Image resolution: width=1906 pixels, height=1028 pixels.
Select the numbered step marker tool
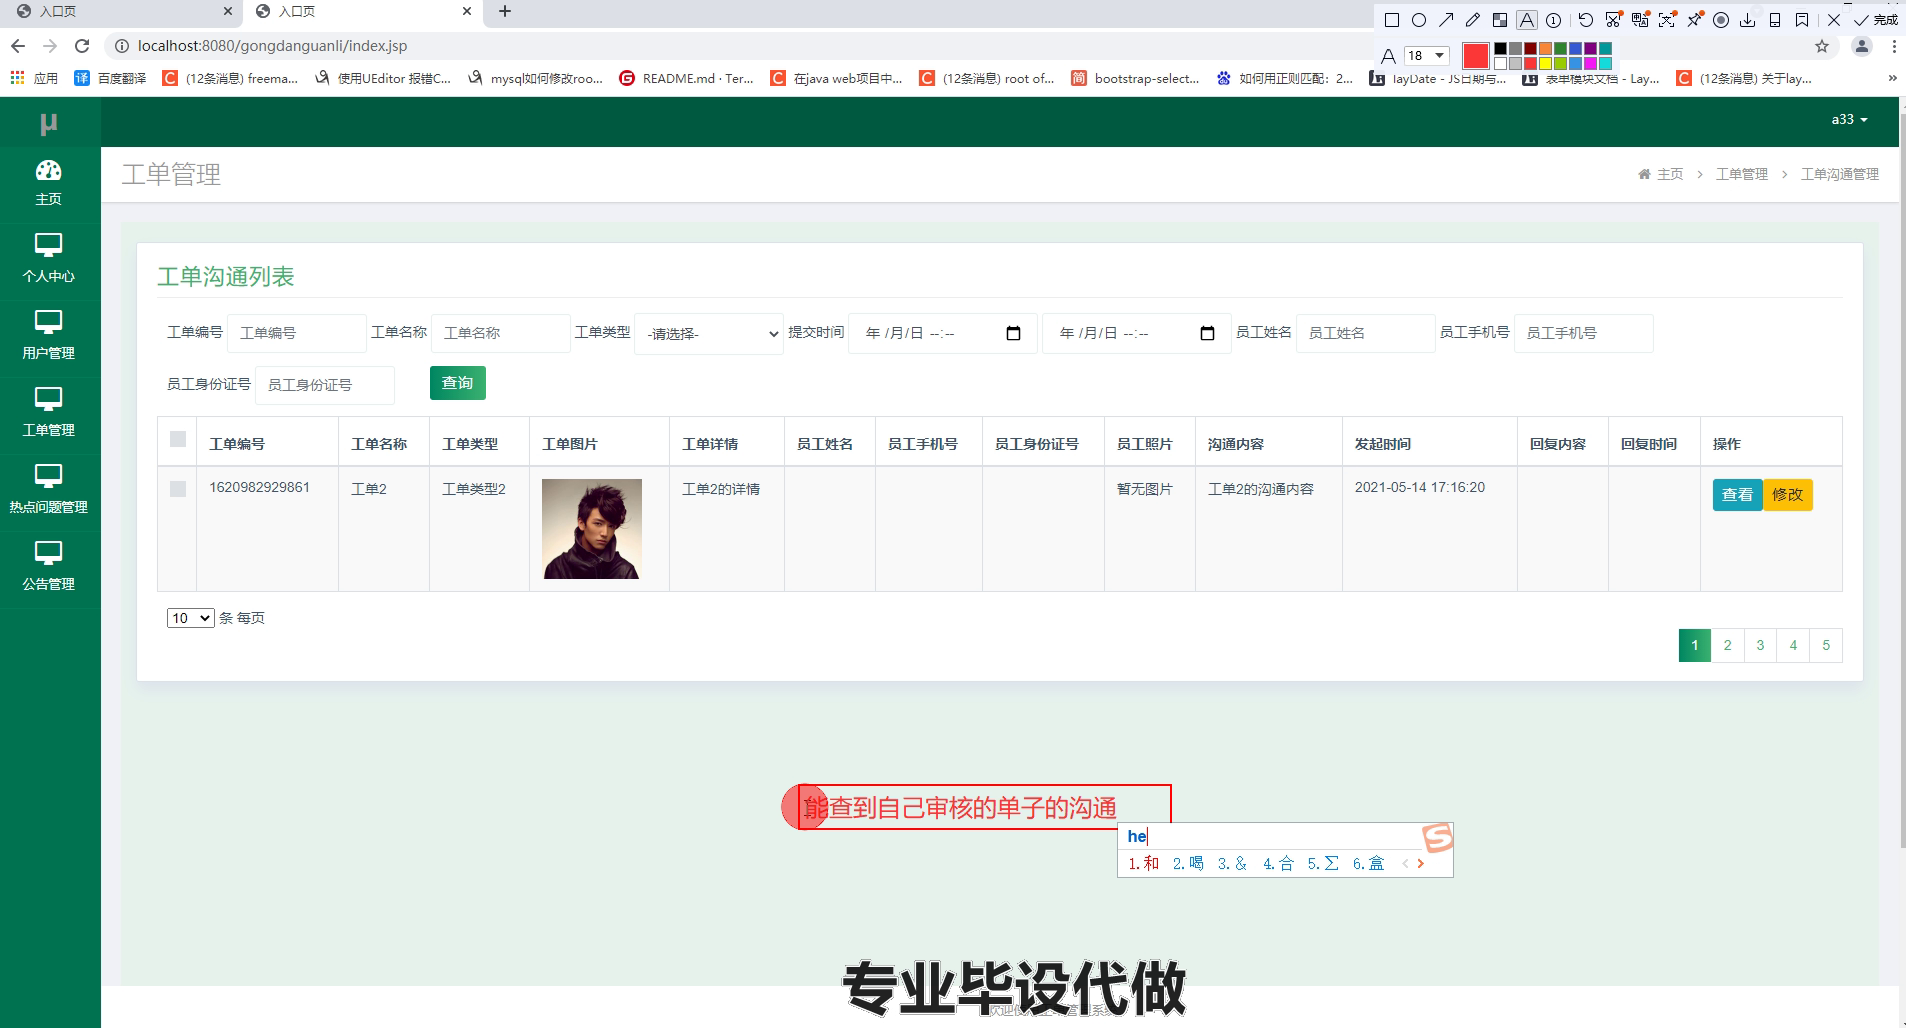pyautogui.click(x=1554, y=20)
